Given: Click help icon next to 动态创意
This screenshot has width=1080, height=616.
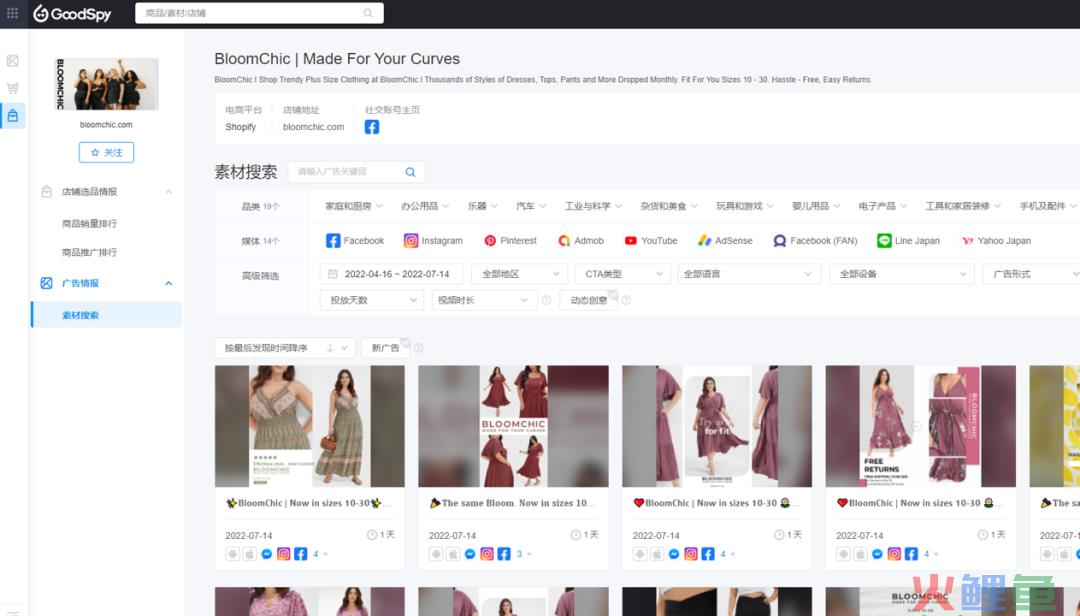Looking at the screenshot, I should [626, 300].
